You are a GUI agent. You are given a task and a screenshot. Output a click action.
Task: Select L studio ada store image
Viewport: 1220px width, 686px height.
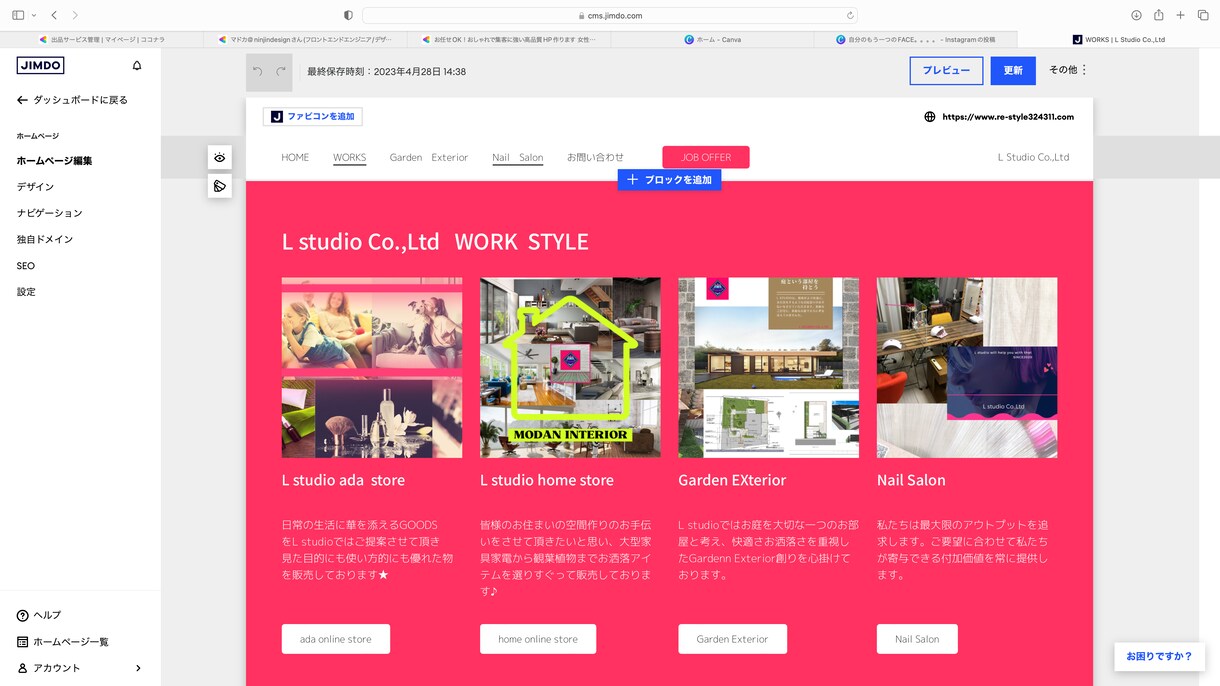click(x=372, y=368)
